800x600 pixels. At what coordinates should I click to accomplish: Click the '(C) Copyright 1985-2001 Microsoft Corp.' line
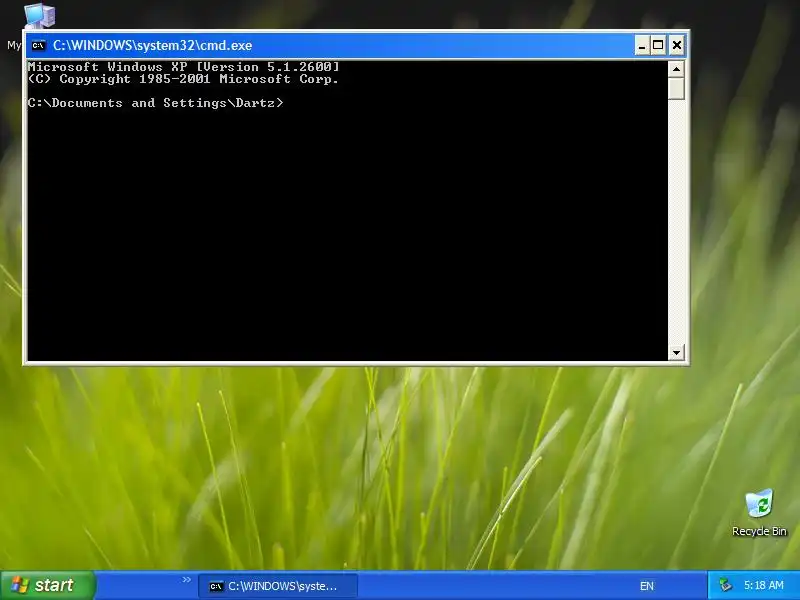[x=183, y=79]
